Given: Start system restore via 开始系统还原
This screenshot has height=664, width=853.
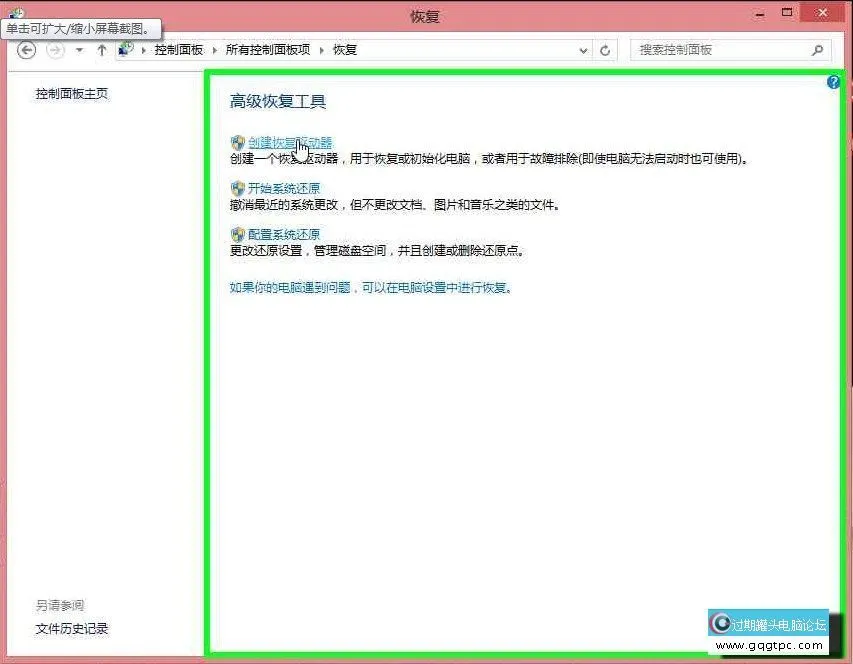Looking at the screenshot, I should point(284,187).
